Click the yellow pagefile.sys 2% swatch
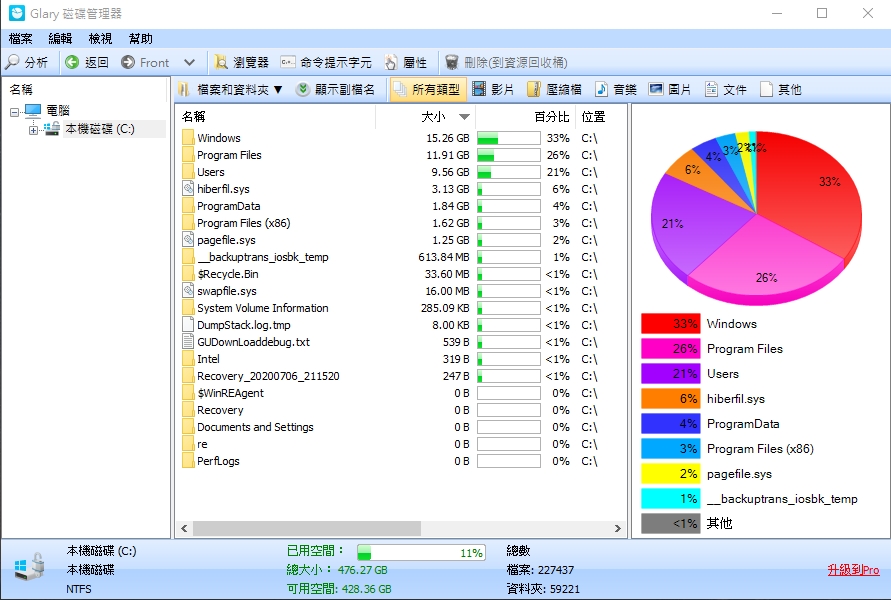This screenshot has height=600, width=891. [670, 473]
